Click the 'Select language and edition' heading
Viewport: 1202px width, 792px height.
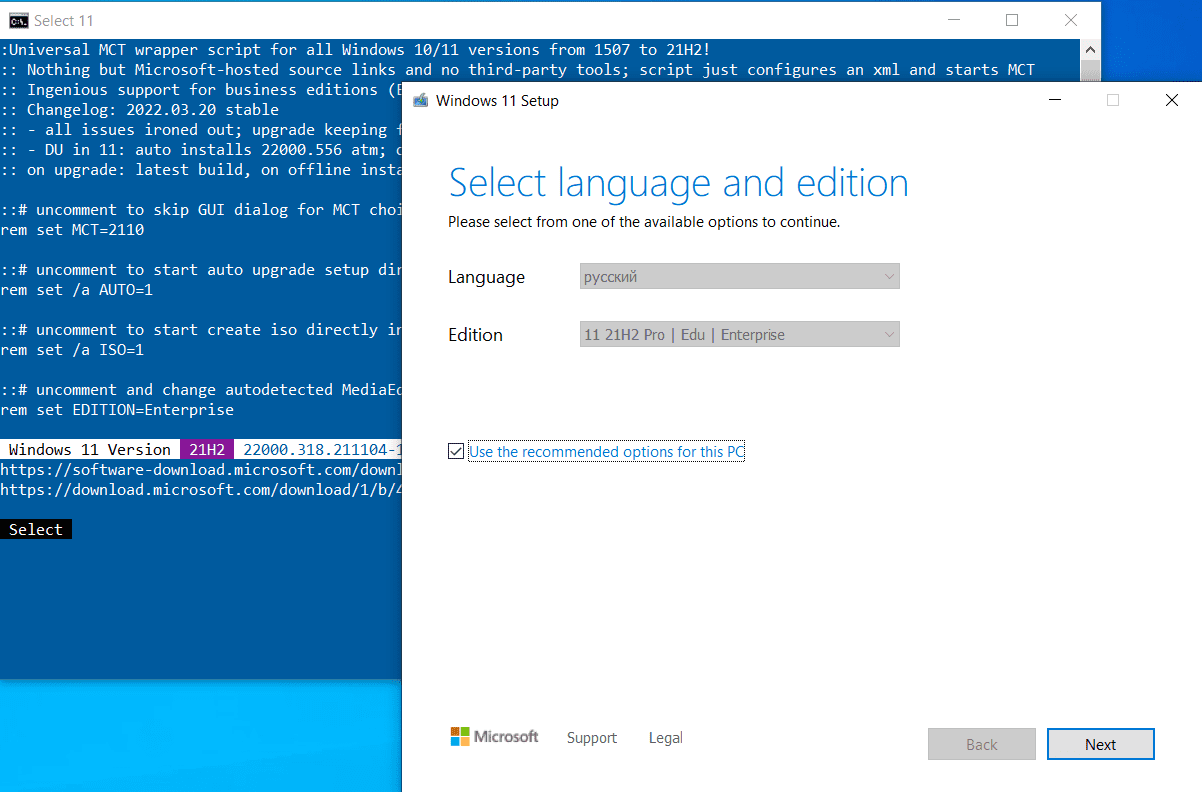(x=678, y=183)
